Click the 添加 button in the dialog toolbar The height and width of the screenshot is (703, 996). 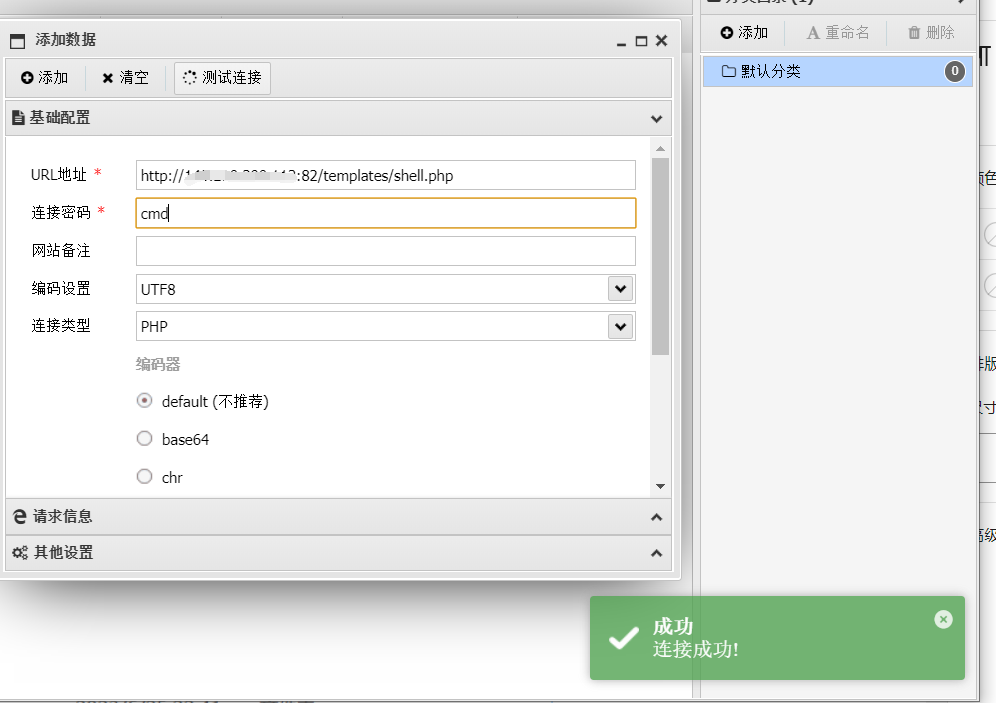point(44,77)
